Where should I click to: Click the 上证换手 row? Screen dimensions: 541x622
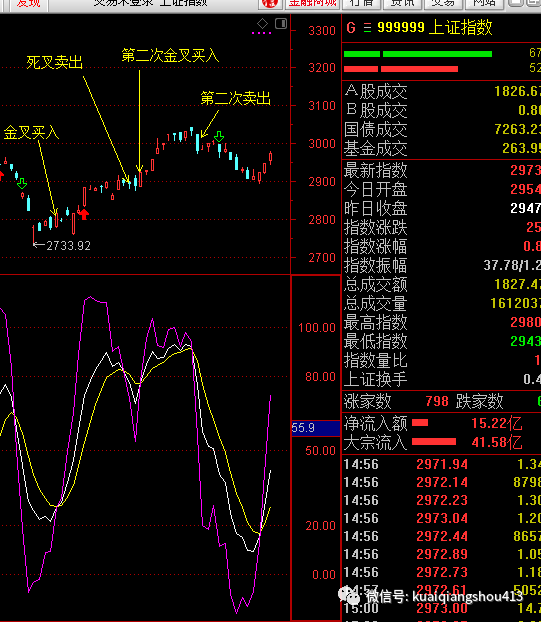tap(441, 379)
